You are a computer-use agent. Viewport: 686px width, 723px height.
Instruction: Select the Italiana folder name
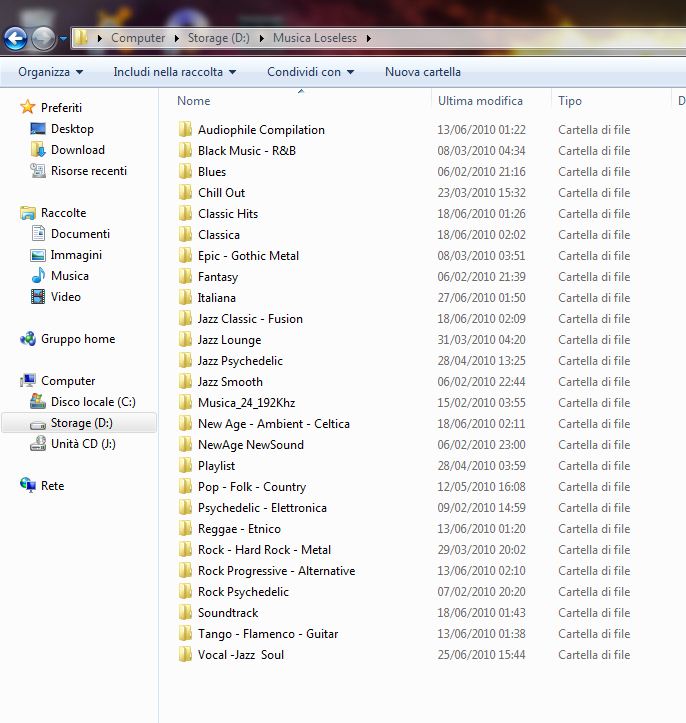(217, 298)
